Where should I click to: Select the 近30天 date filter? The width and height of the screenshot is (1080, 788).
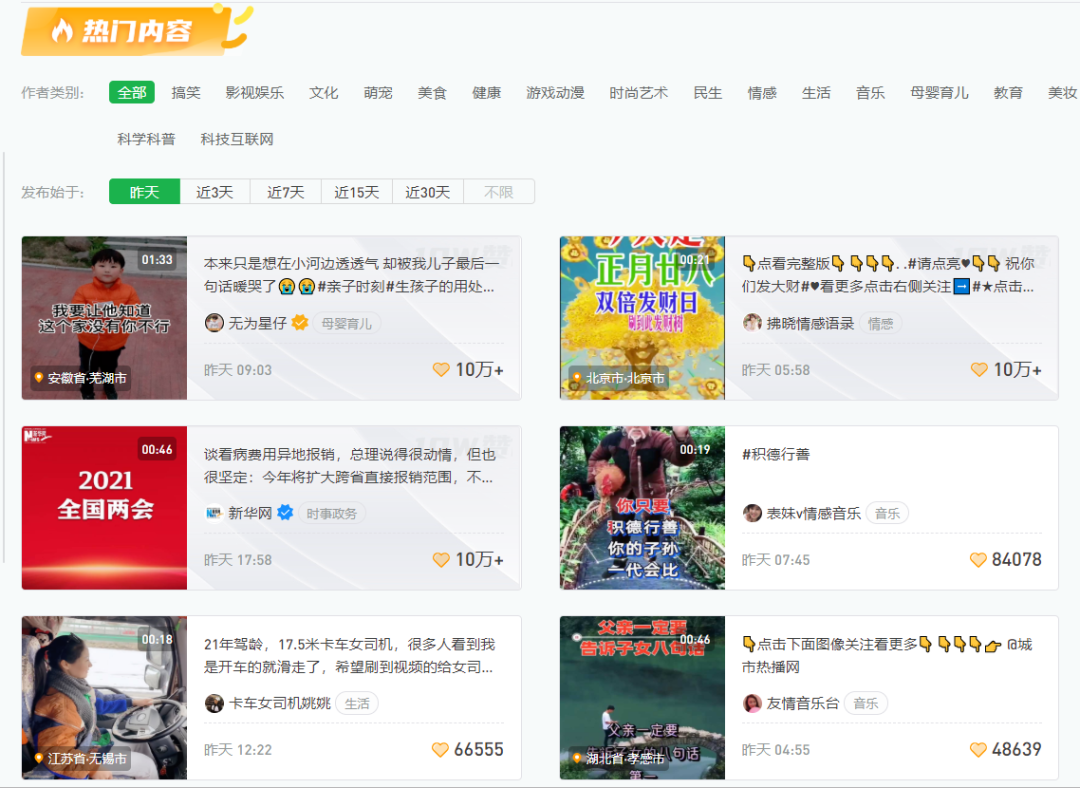(428, 191)
